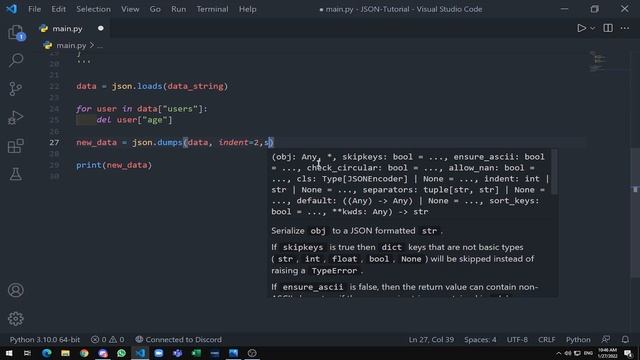Open the Explorer view in activity bar
Image resolution: width=640 pixels, height=360 pixels.
click(16, 32)
